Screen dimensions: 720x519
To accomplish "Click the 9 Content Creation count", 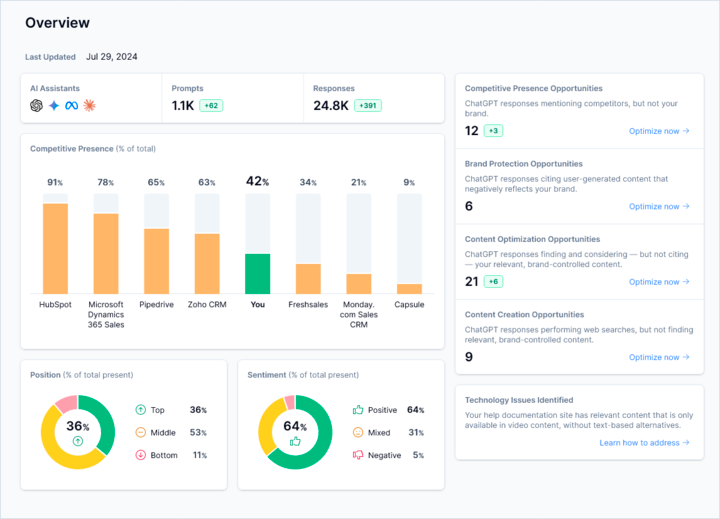I will (469, 357).
